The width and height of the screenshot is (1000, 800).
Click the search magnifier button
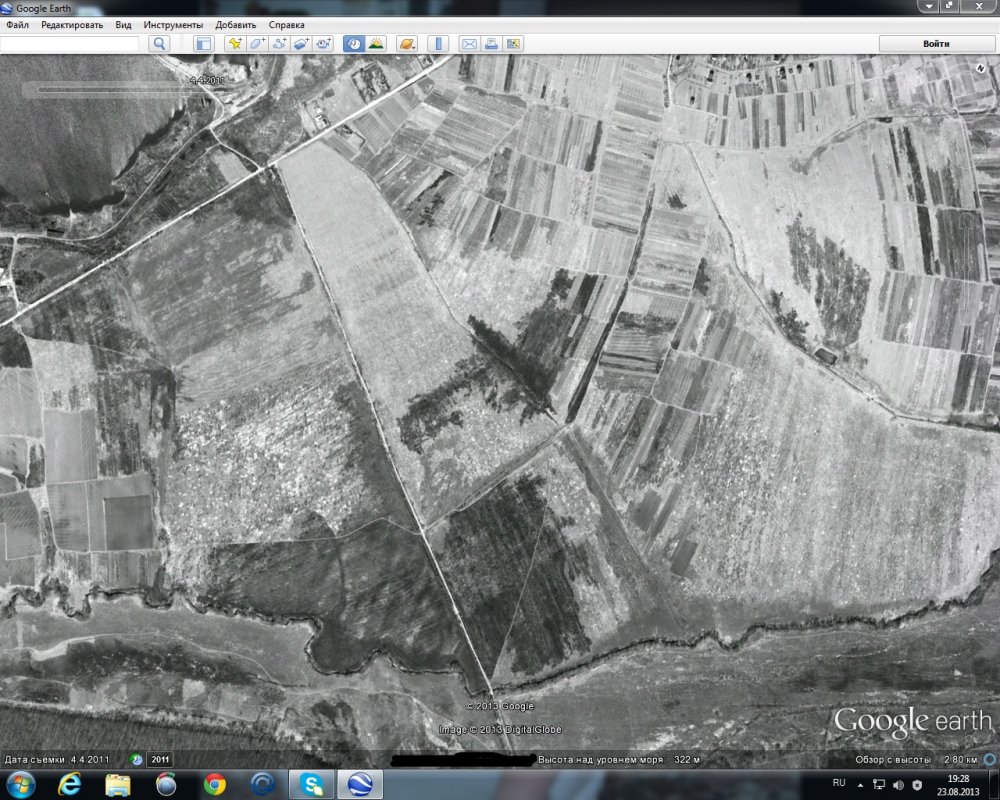tap(159, 44)
